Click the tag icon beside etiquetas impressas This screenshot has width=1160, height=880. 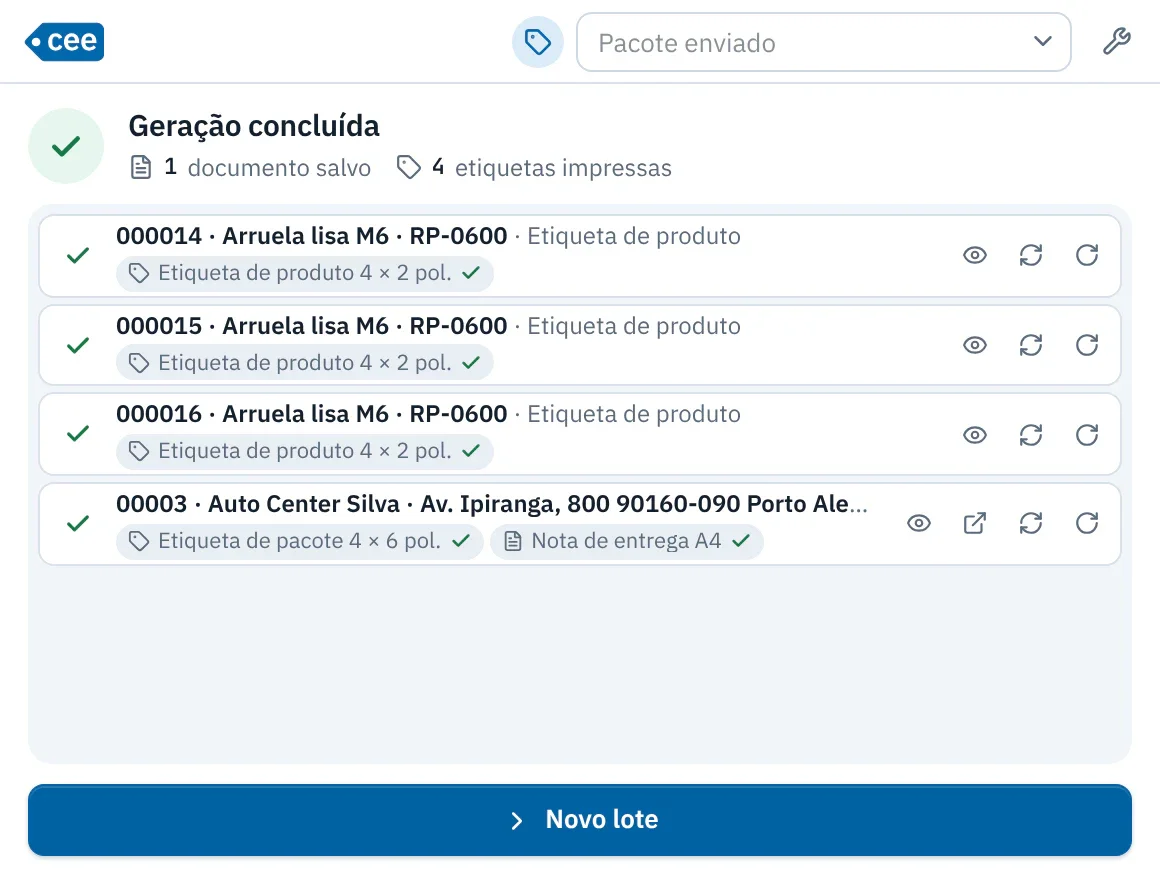(408, 168)
